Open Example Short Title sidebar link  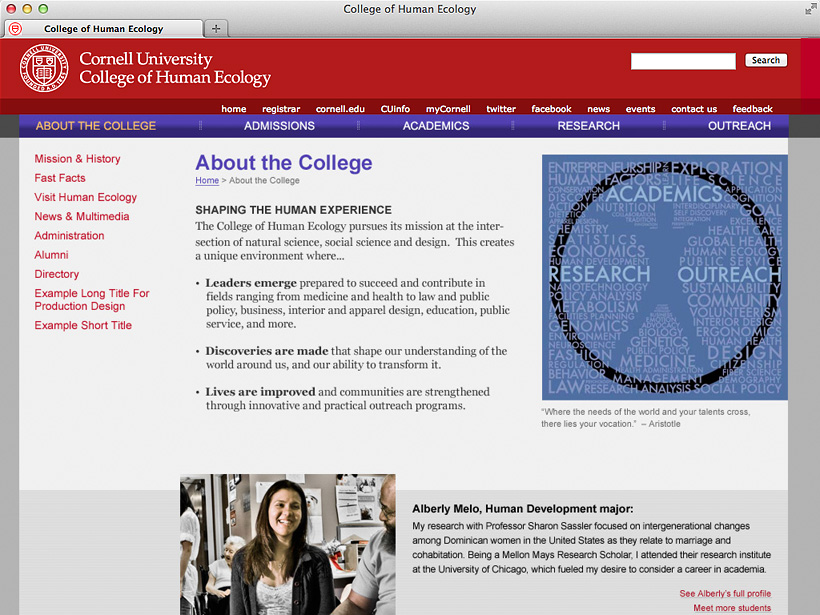tap(83, 325)
